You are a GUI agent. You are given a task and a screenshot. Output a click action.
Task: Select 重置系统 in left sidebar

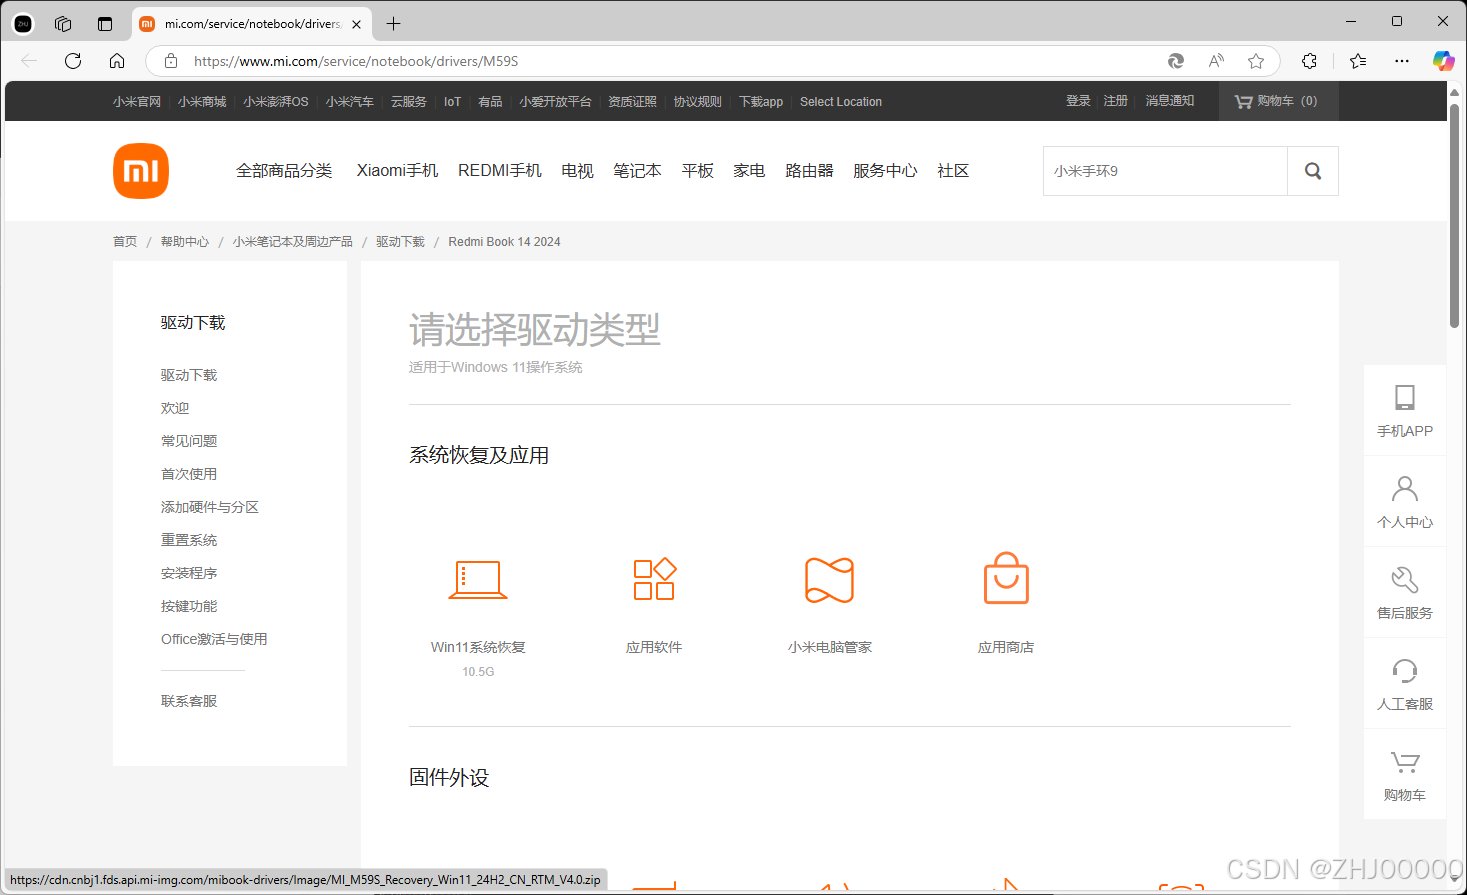189,540
